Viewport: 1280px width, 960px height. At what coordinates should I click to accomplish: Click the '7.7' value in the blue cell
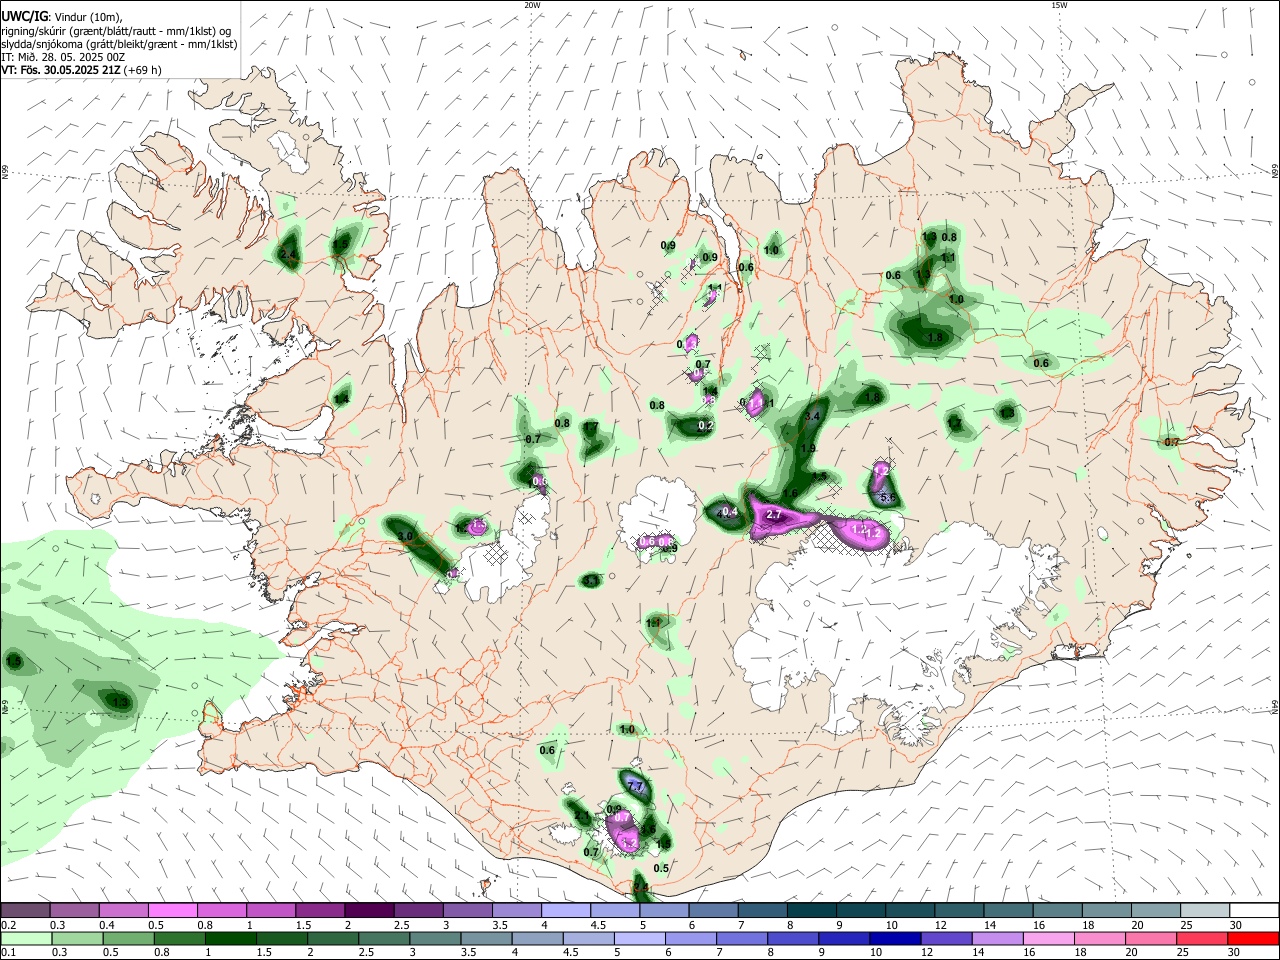click(635, 786)
